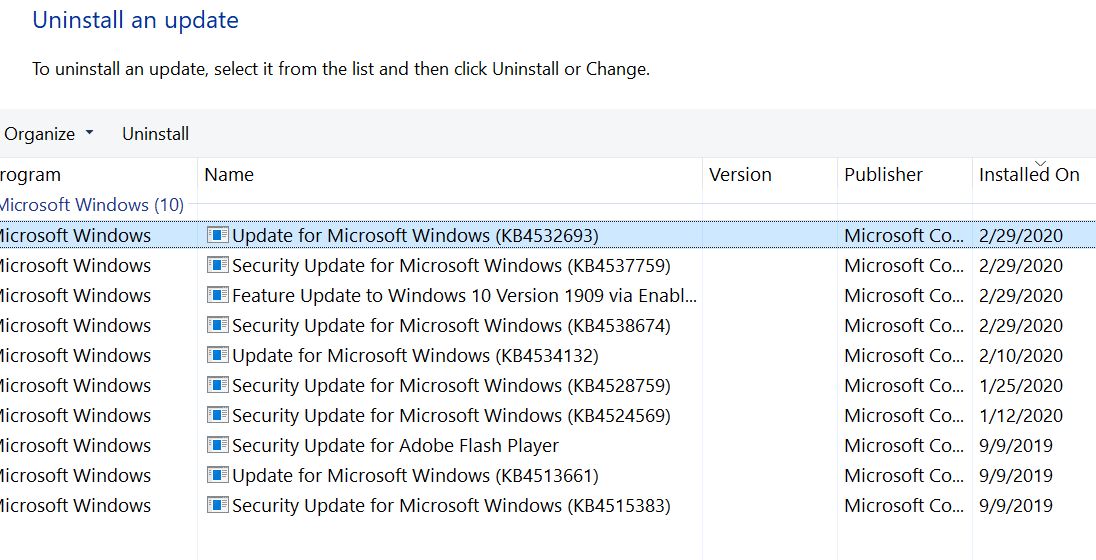Sort by the Publisher column header

pyautogui.click(x=883, y=175)
